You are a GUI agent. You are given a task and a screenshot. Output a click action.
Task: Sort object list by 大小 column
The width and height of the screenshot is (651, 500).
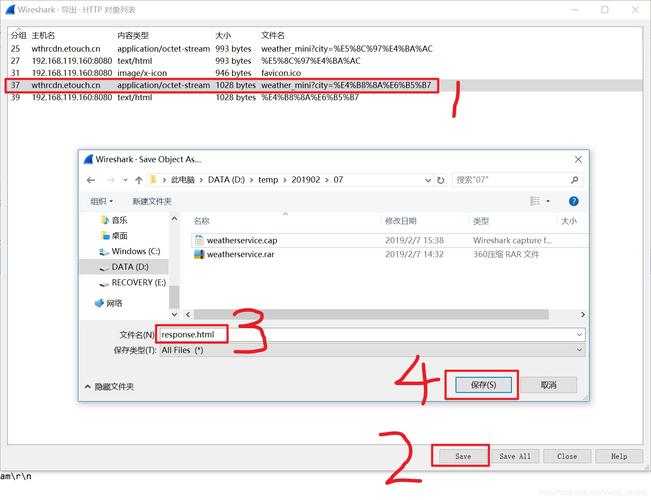pos(223,36)
